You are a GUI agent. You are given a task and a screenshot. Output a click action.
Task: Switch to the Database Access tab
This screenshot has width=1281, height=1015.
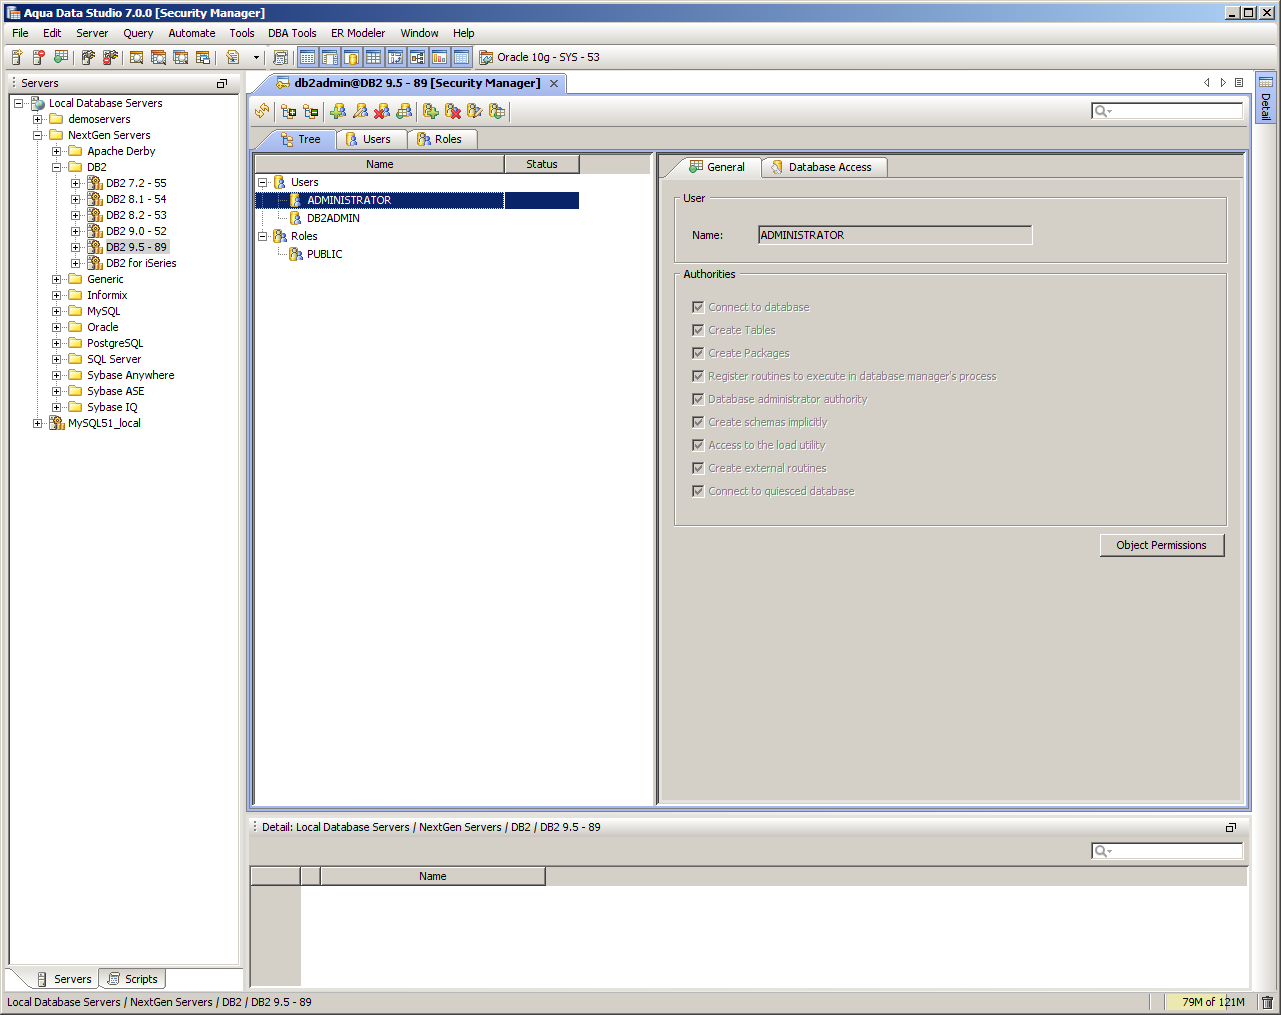click(824, 167)
